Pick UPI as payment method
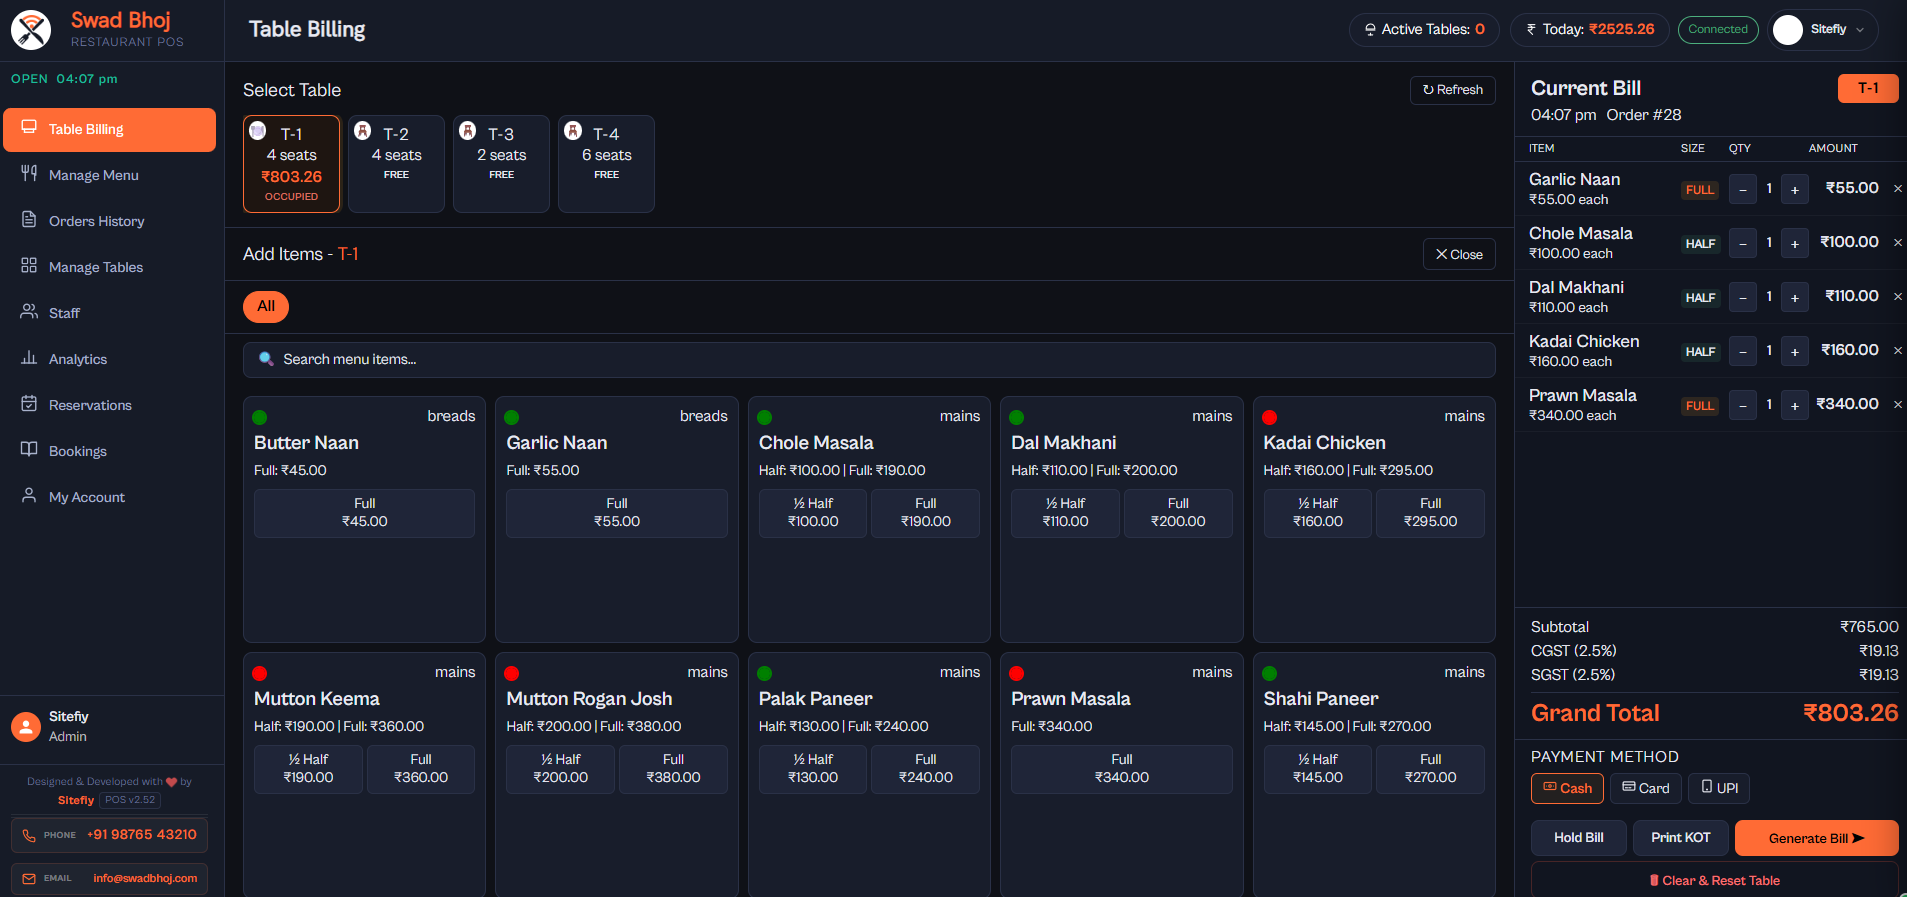Image resolution: width=1907 pixels, height=897 pixels. point(1718,788)
